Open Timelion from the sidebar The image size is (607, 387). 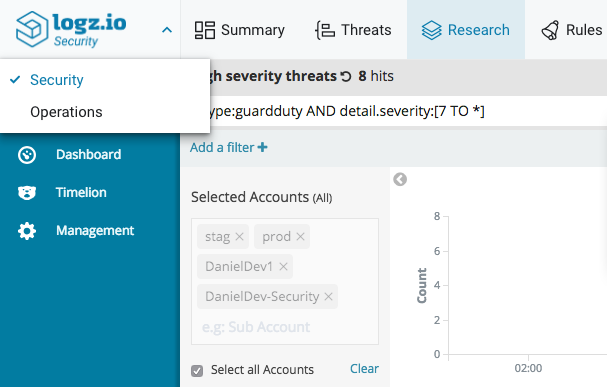click(81, 192)
